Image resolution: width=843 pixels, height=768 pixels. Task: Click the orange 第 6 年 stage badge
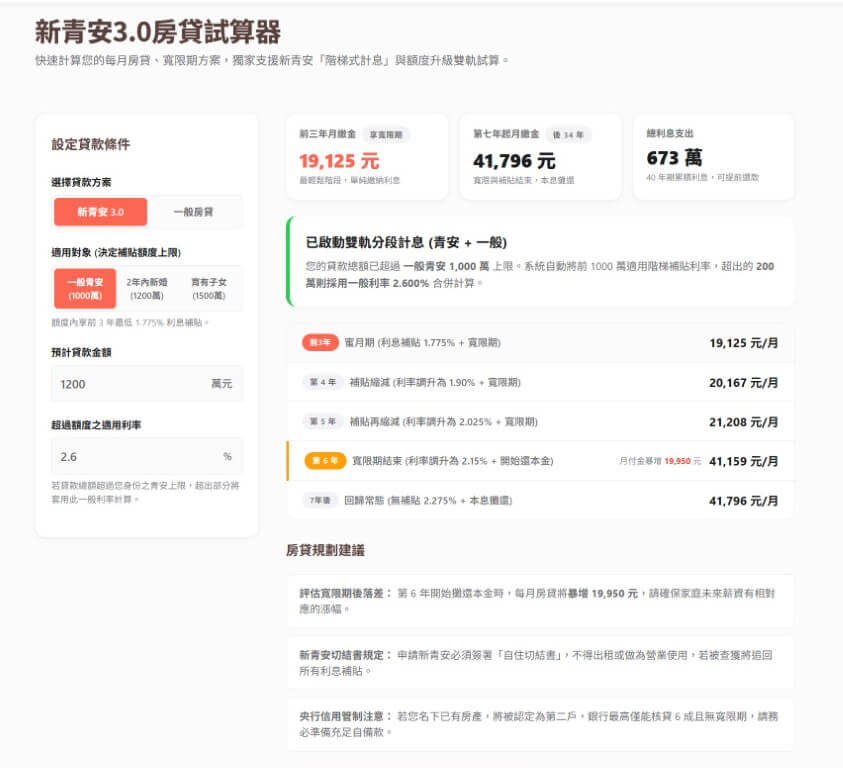tap(325, 461)
